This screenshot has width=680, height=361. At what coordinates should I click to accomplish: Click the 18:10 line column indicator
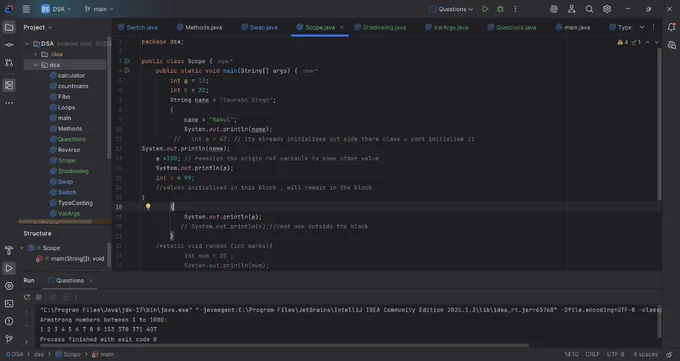pos(571,354)
